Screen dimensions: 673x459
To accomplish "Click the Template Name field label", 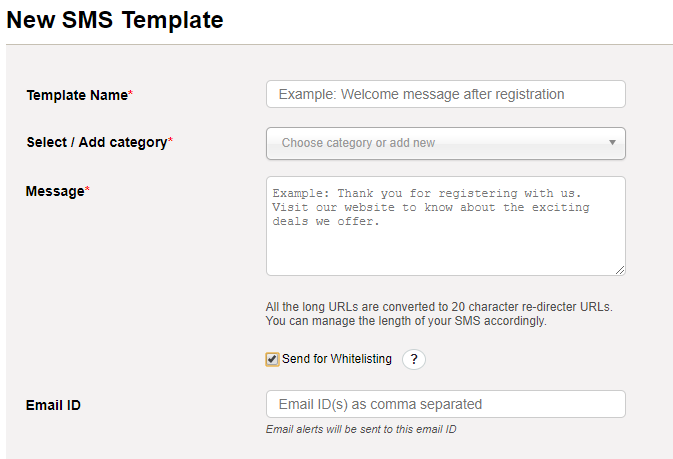I will click(x=77, y=95).
